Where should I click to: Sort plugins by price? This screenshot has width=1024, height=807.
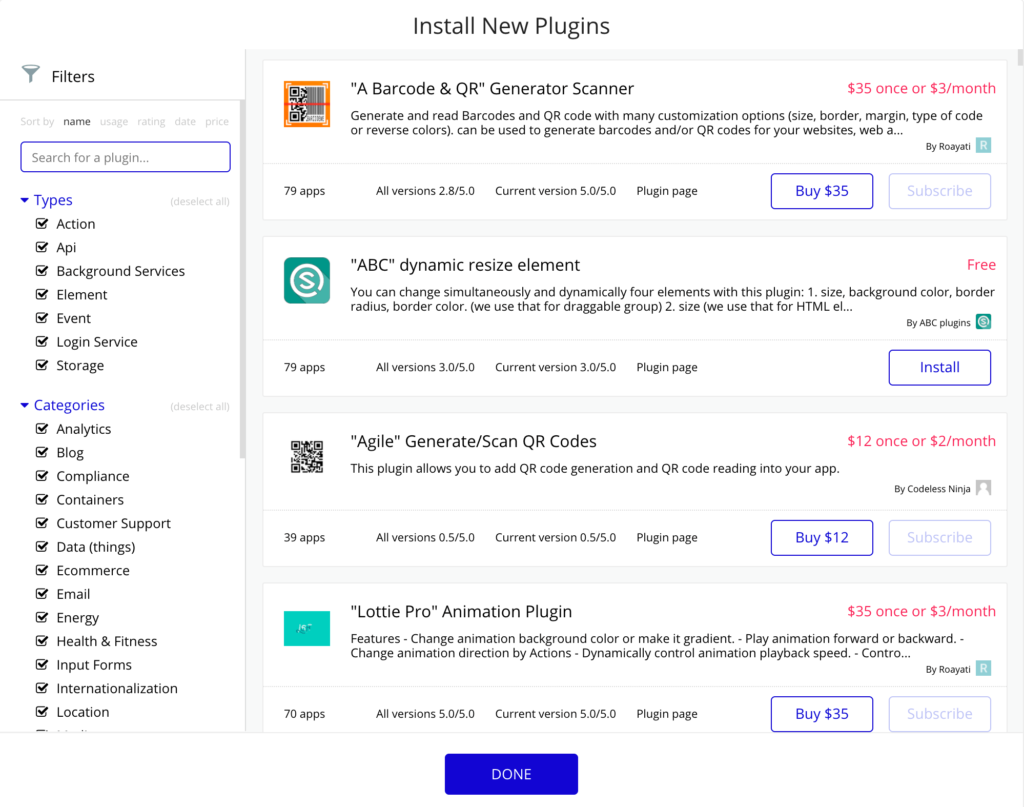[x=216, y=122]
